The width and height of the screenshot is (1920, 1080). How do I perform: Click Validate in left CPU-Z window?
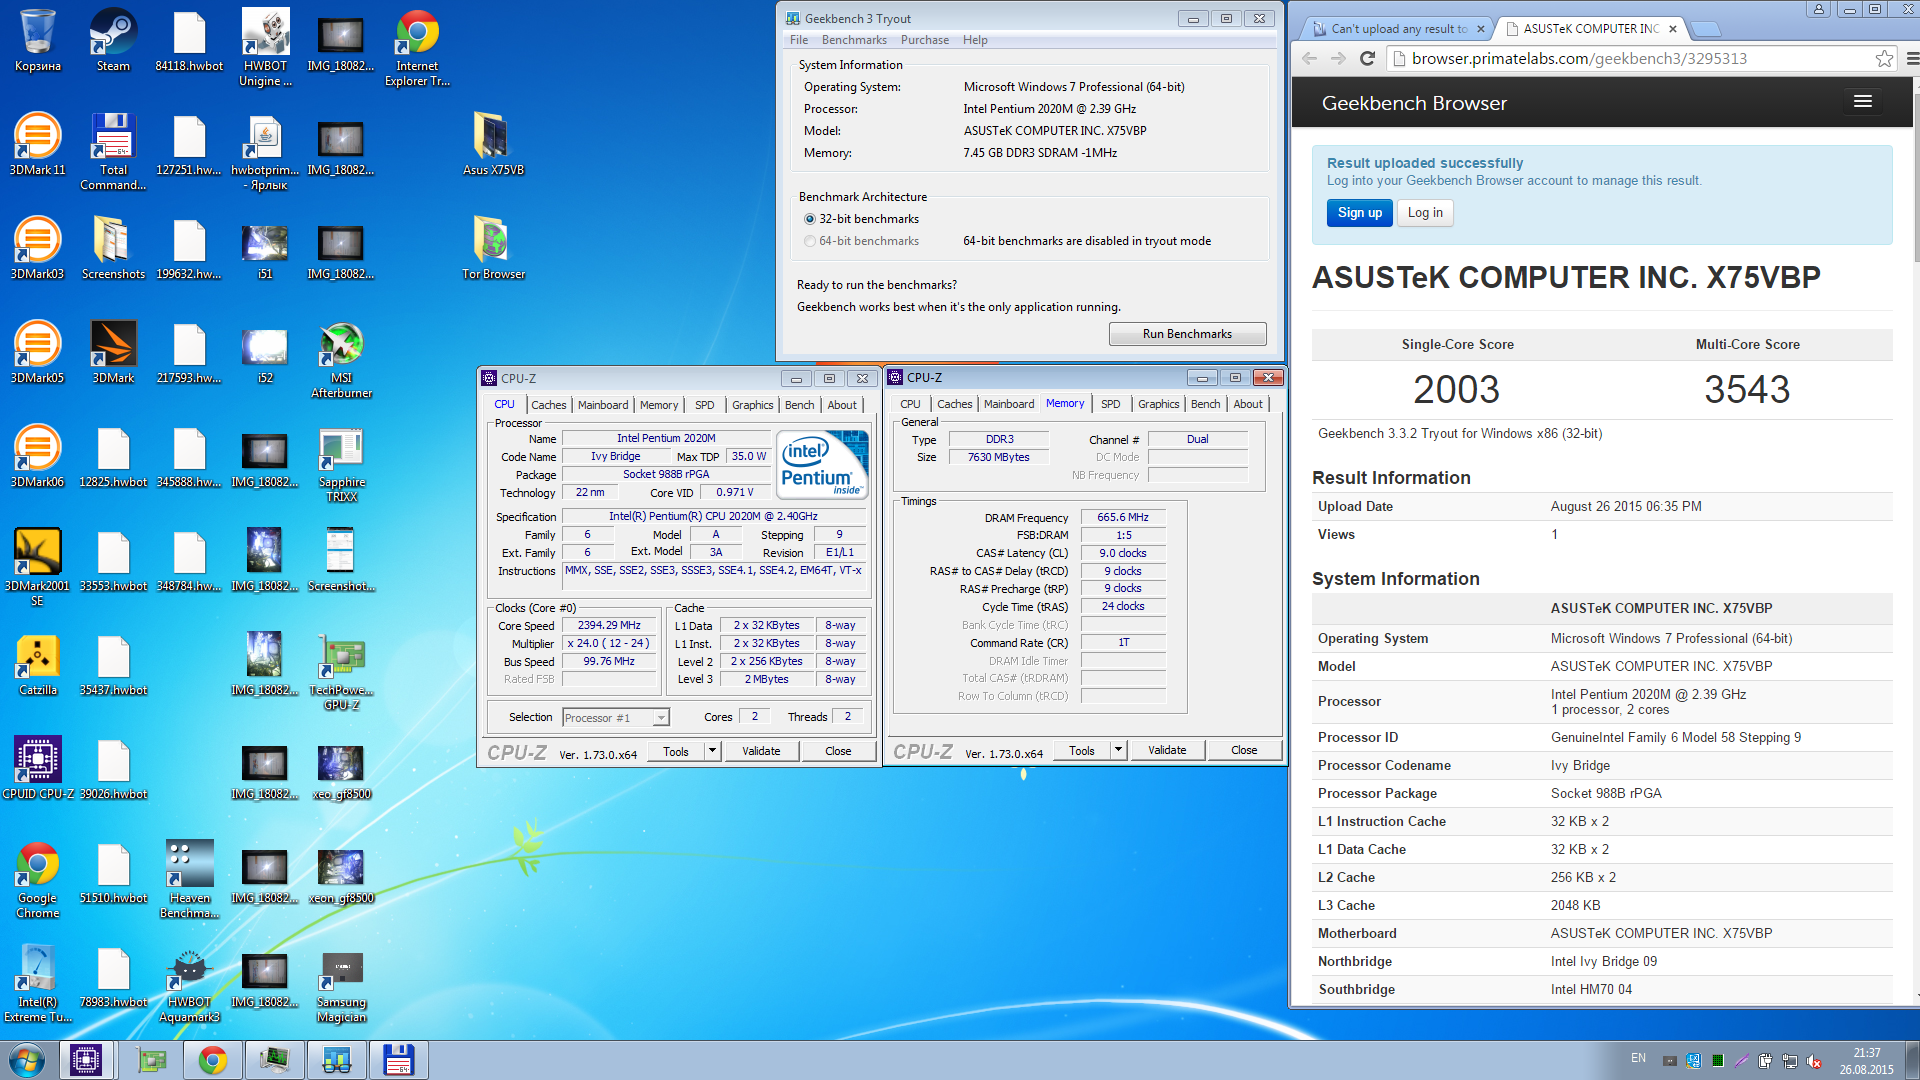761,751
